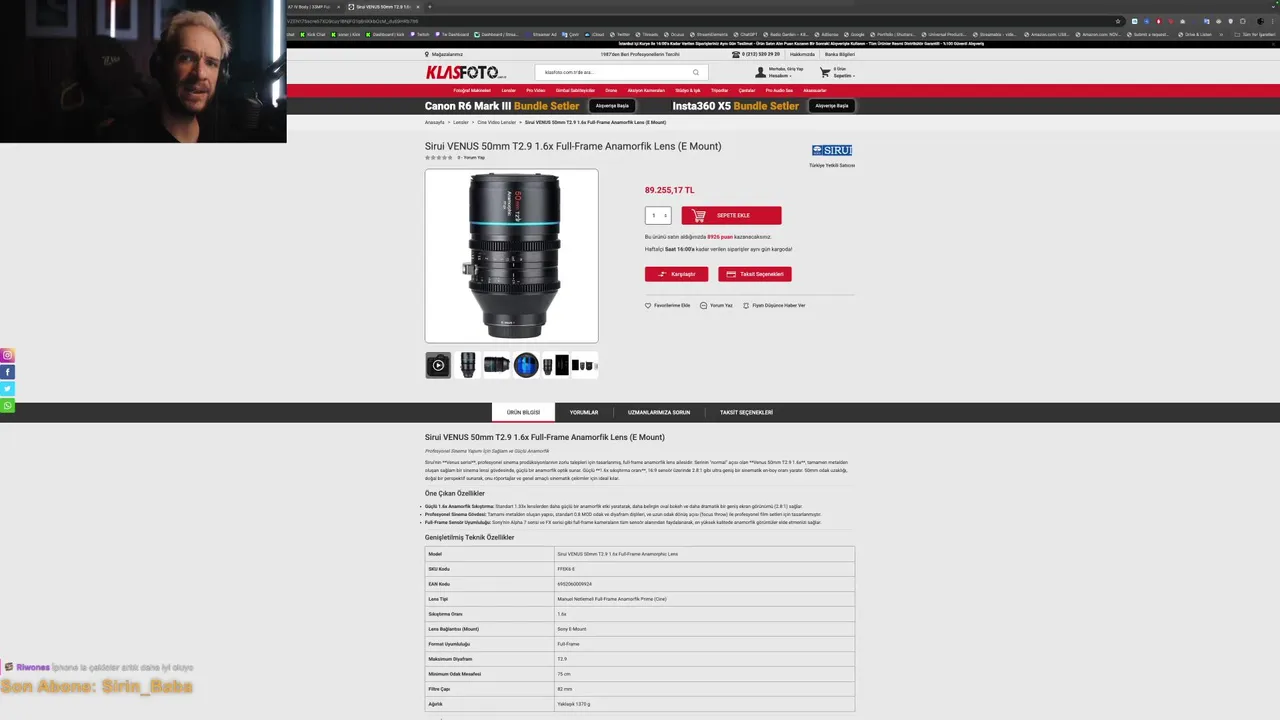
Task: Expand the Sepetim cart dropdown
Action: tap(844, 76)
